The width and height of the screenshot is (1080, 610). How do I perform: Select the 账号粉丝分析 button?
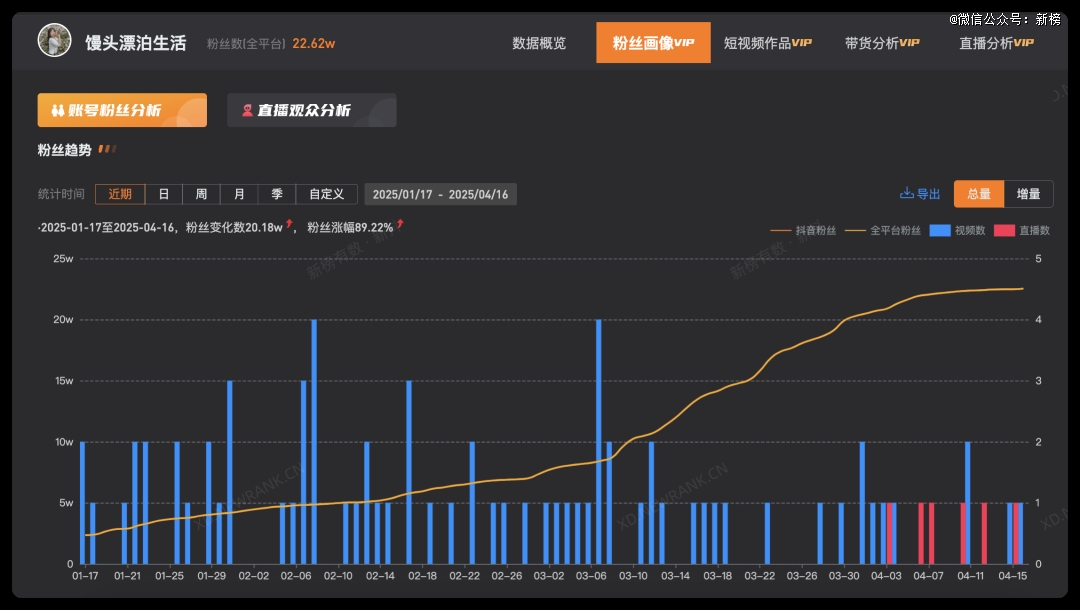click(x=122, y=110)
